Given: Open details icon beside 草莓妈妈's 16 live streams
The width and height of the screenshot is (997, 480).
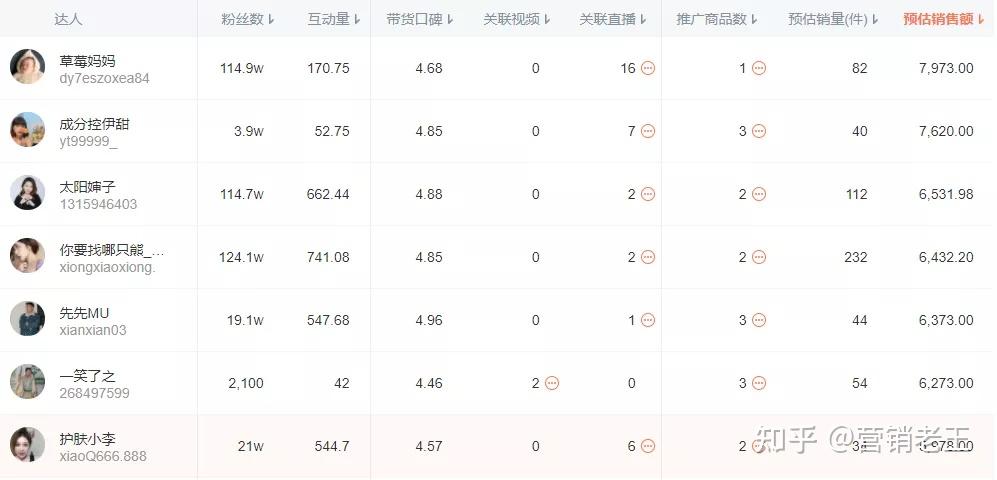Looking at the screenshot, I should pos(647,68).
